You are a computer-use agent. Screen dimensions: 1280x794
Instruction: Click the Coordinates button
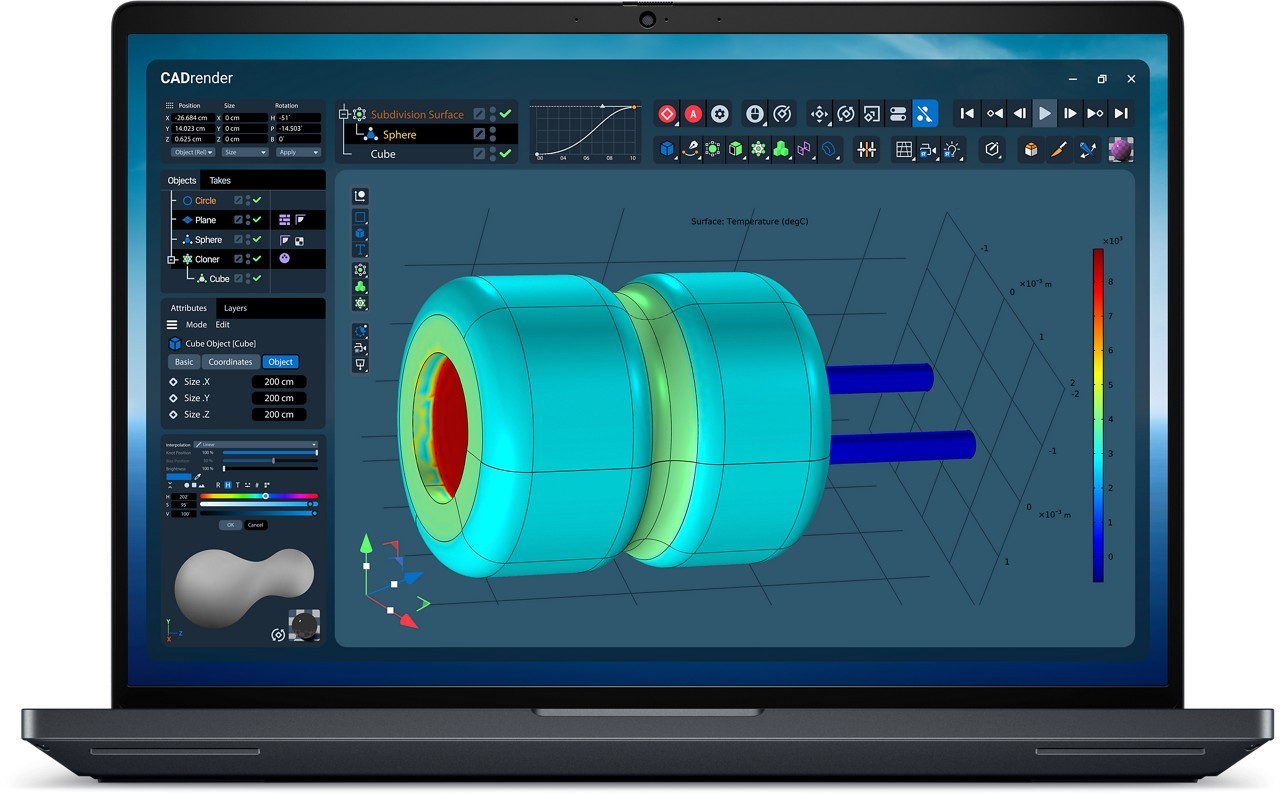click(x=231, y=362)
